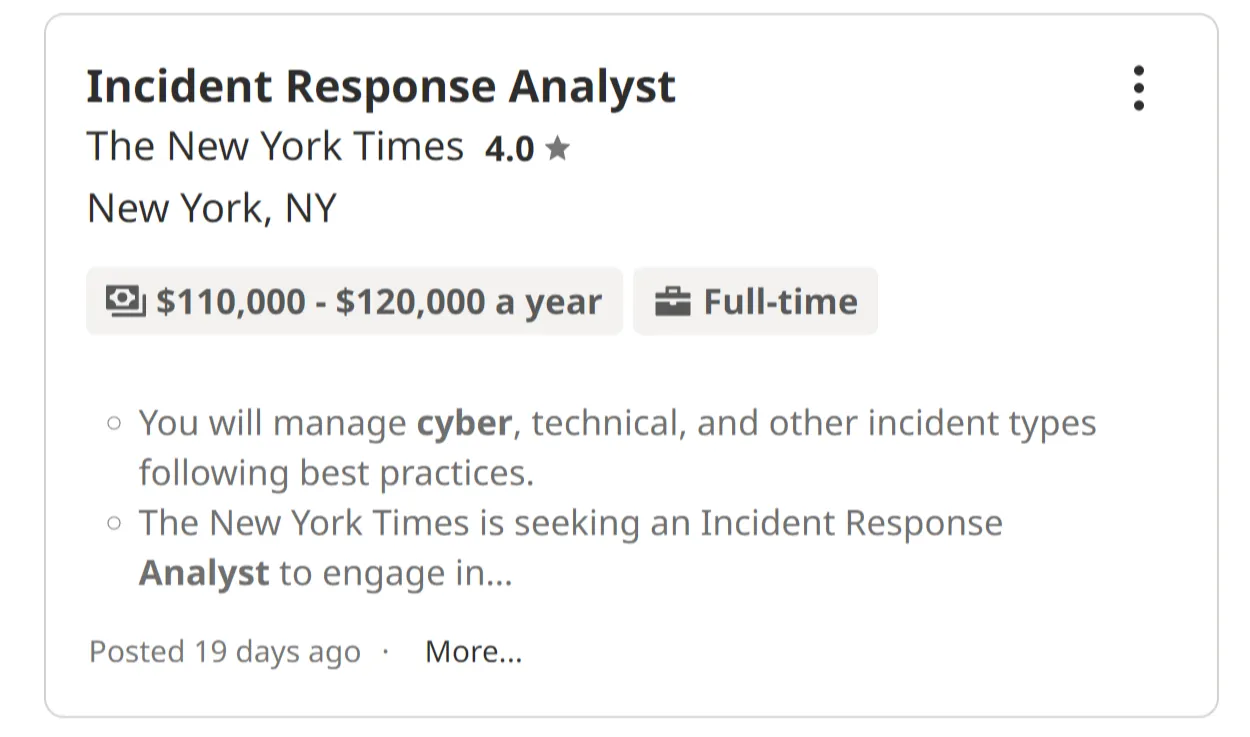This screenshot has height=737, width=1250.
Task: Click first snippet's hollow bullet marker
Action: (114, 423)
